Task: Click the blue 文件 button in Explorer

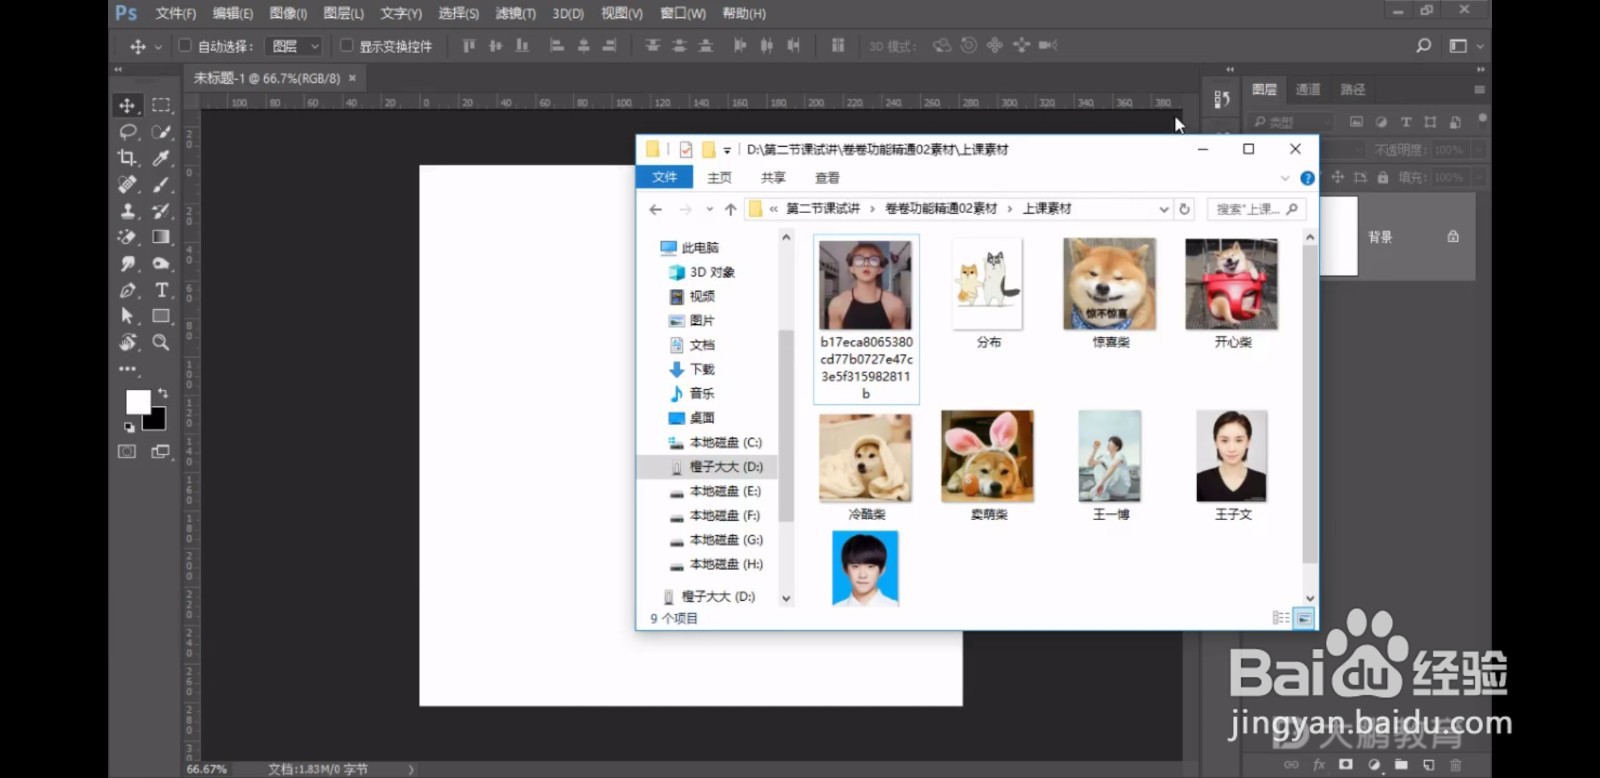Action: click(x=665, y=178)
